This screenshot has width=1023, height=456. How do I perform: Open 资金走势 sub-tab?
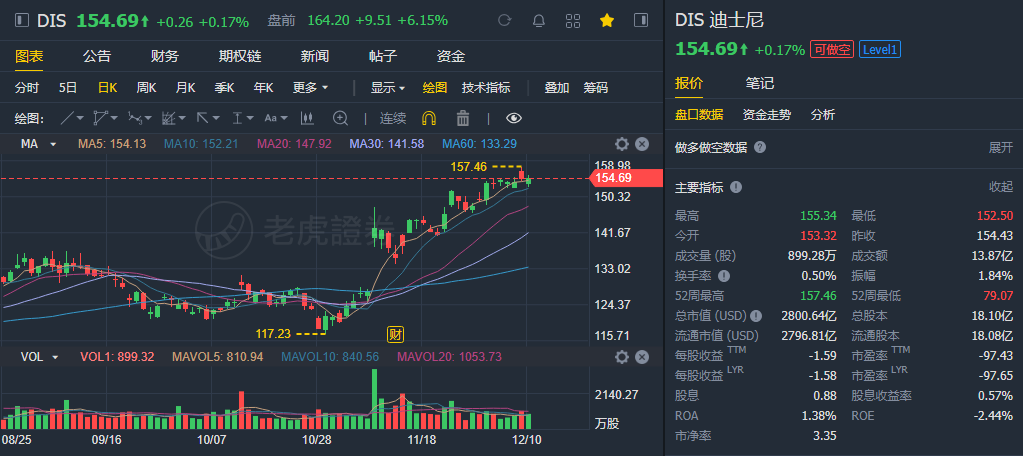(767, 115)
